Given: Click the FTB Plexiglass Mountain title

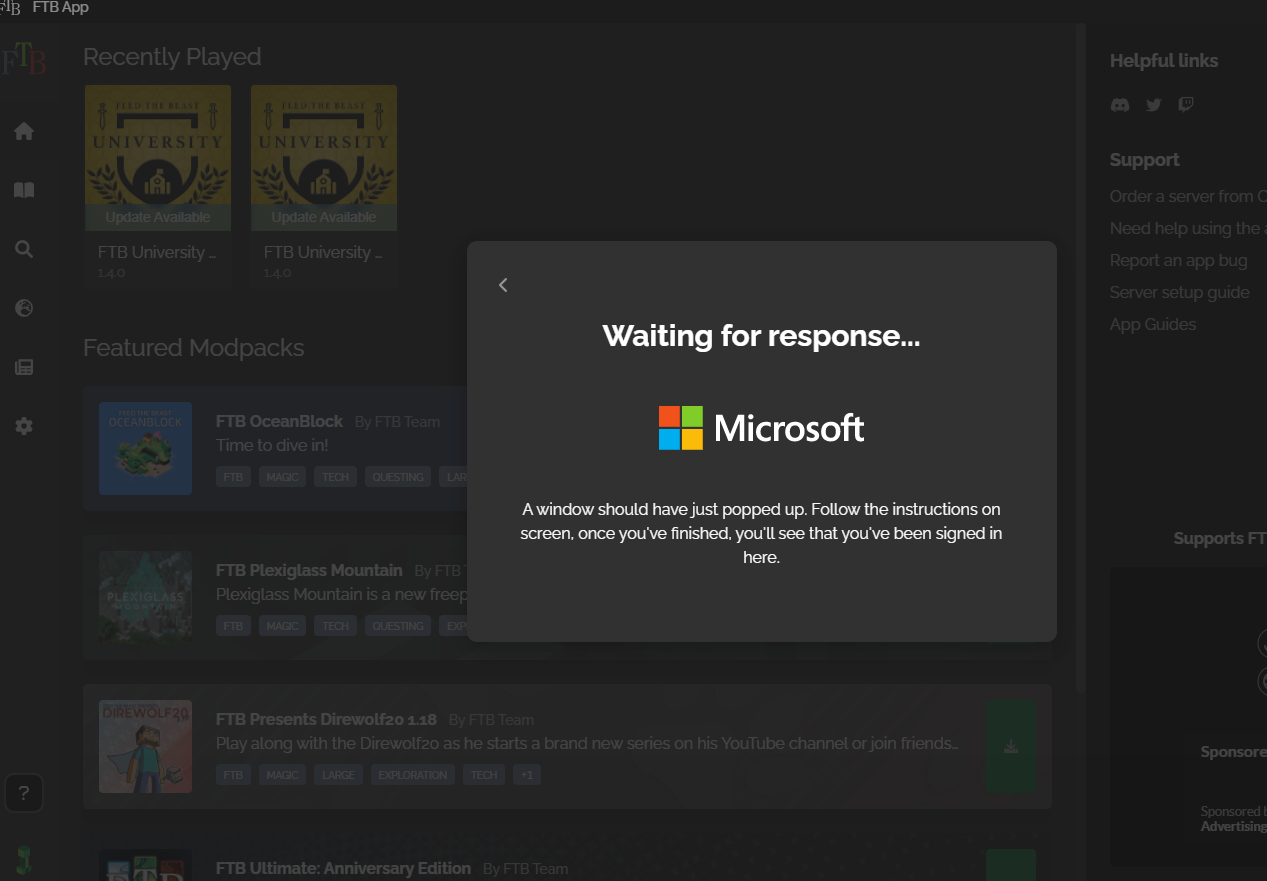Looking at the screenshot, I should (309, 570).
